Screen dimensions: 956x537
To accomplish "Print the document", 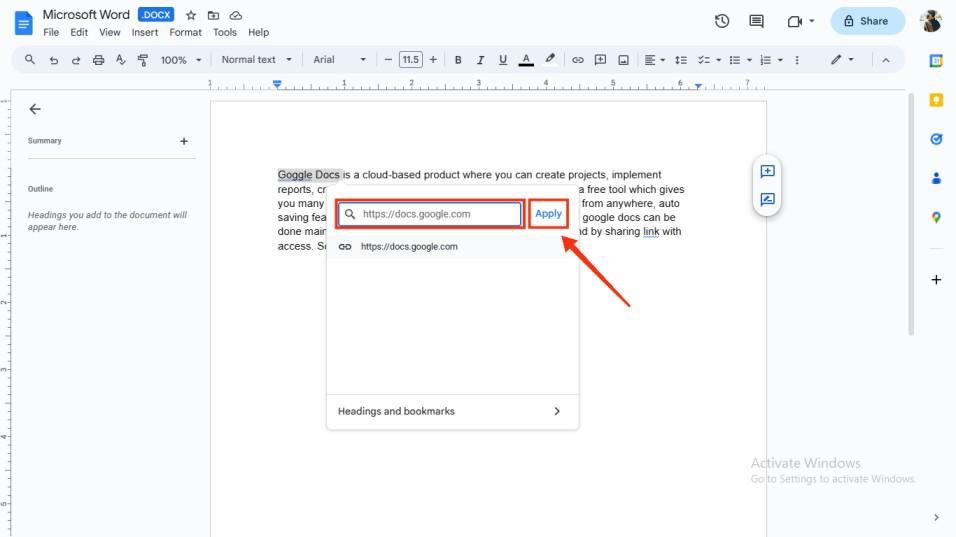I will (98, 60).
